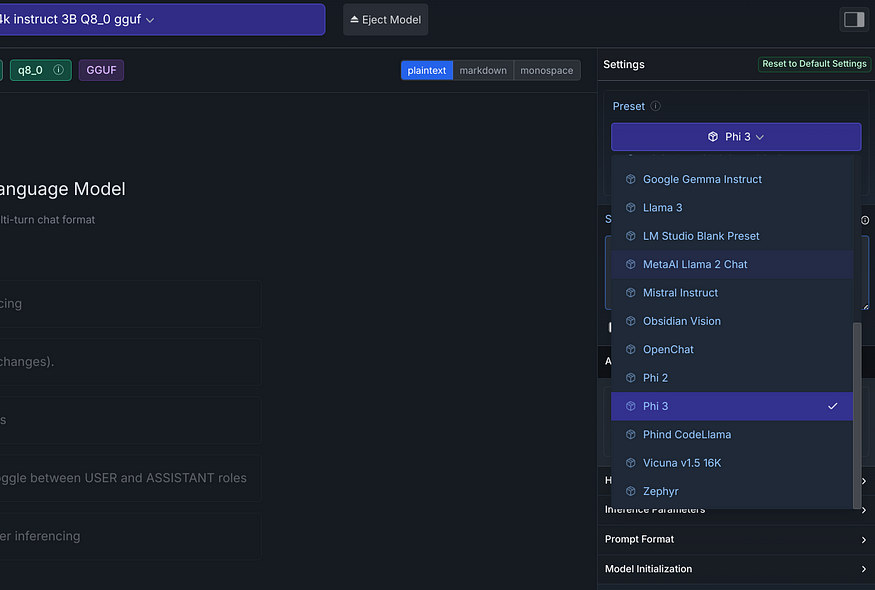Click the cube icon in the preset dropdown button

point(713,137)
